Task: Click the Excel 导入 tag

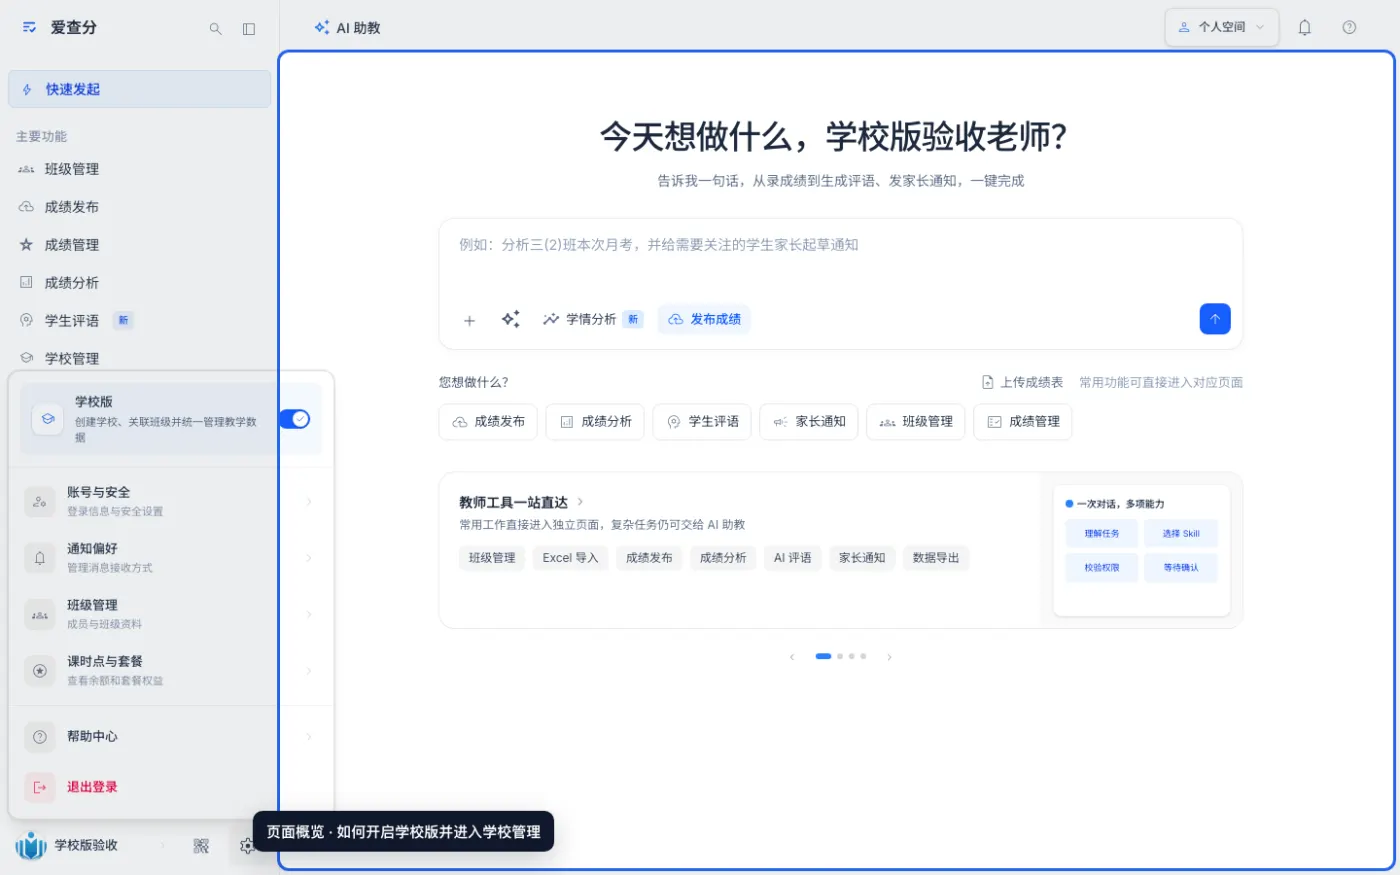Action: point(570,558)
